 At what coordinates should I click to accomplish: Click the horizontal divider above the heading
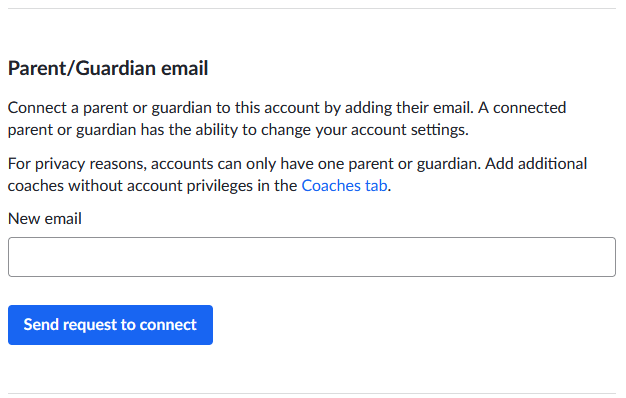click(x=312, y=8)
